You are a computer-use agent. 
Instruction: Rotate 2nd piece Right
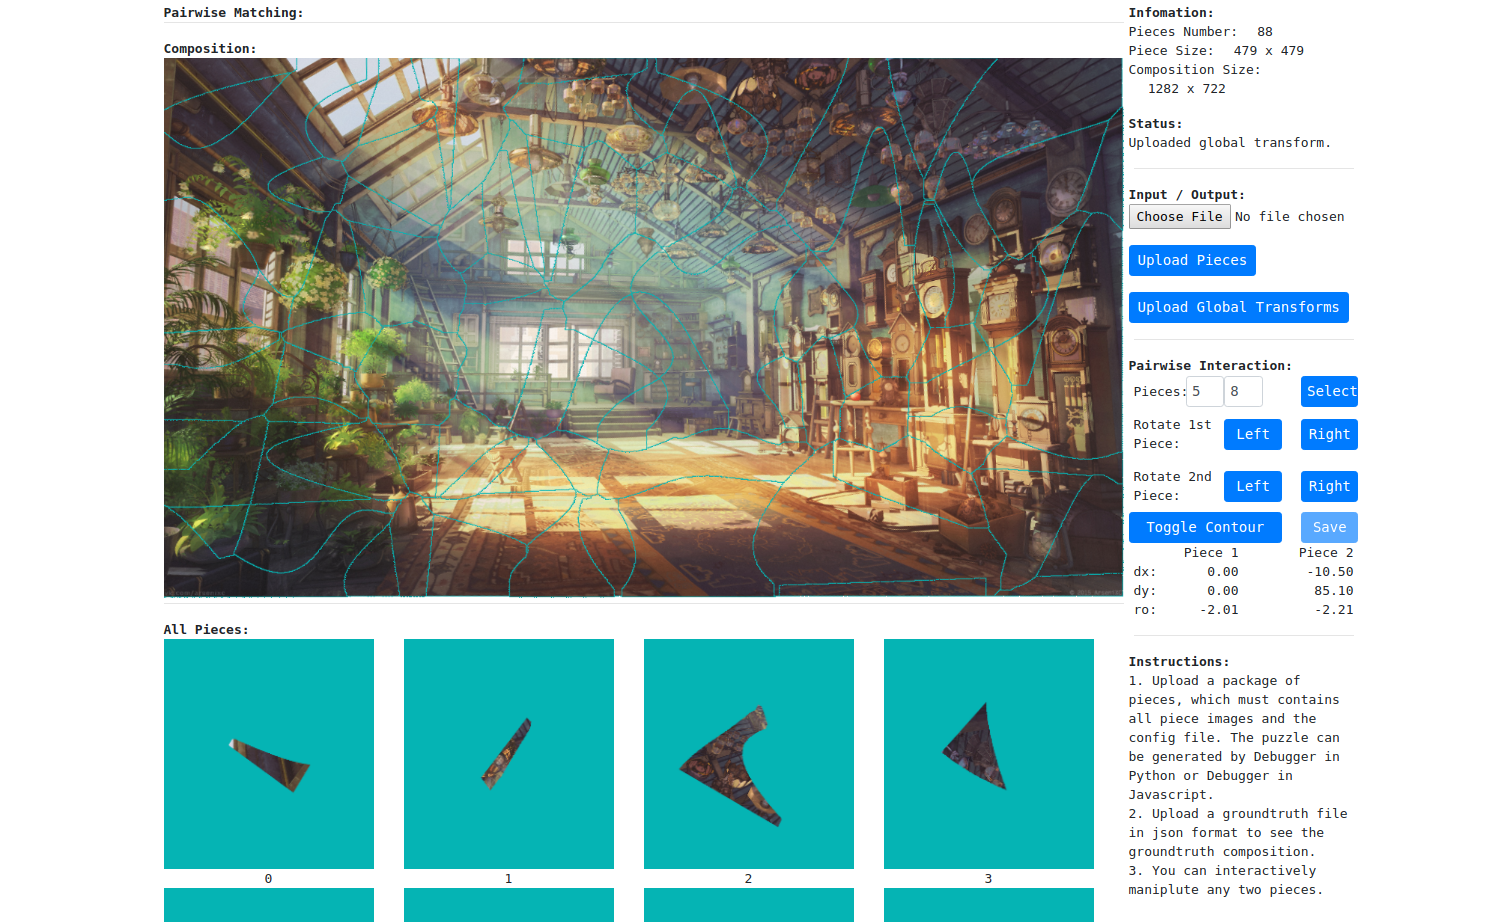(x=1329, y=486)
